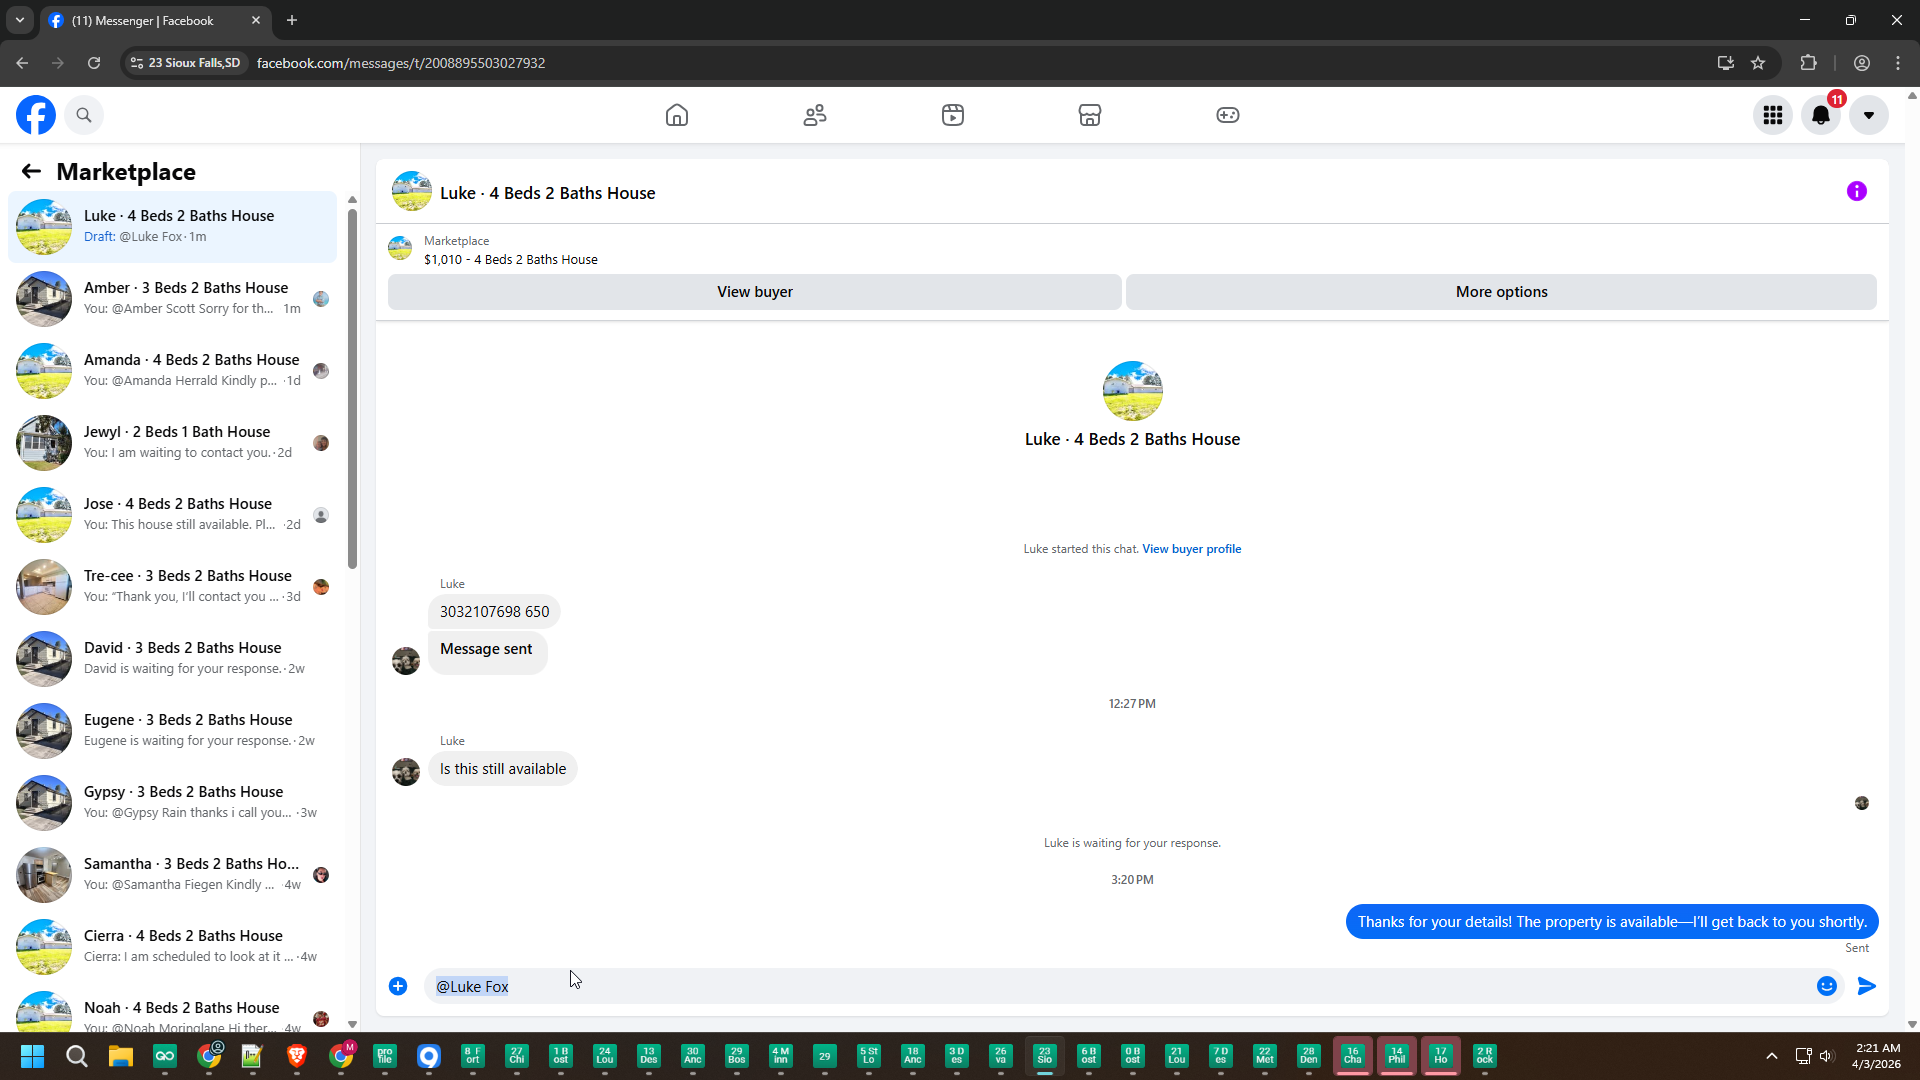Open the Windows Start menu
Image resolution: width=1920 pixels, height=1080 pixels.
32,1056
